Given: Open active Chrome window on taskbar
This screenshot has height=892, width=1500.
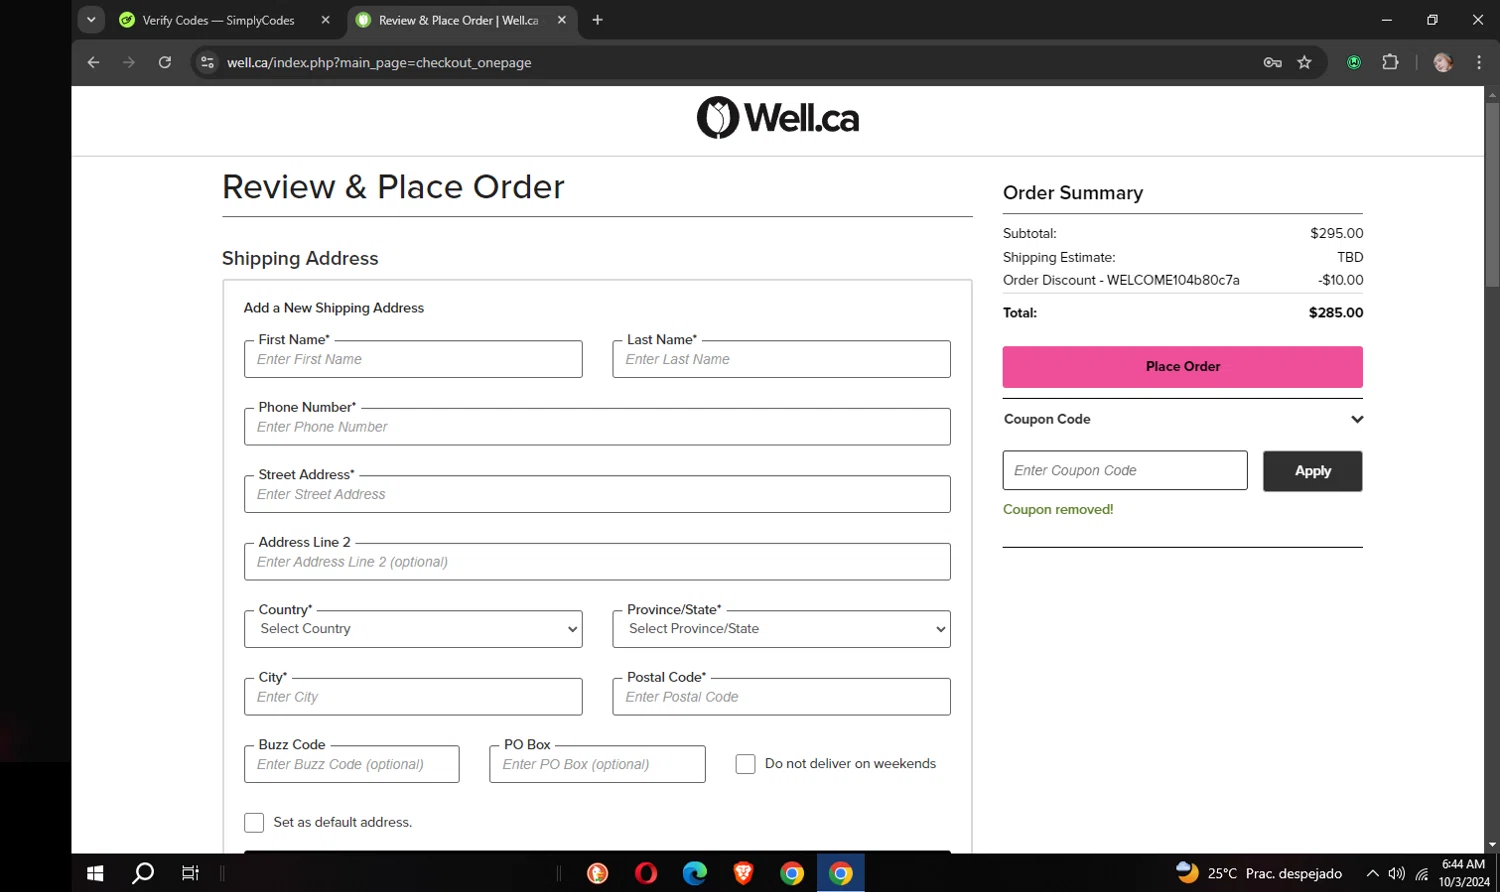Looking at the screenshot, I should point(841,873).
